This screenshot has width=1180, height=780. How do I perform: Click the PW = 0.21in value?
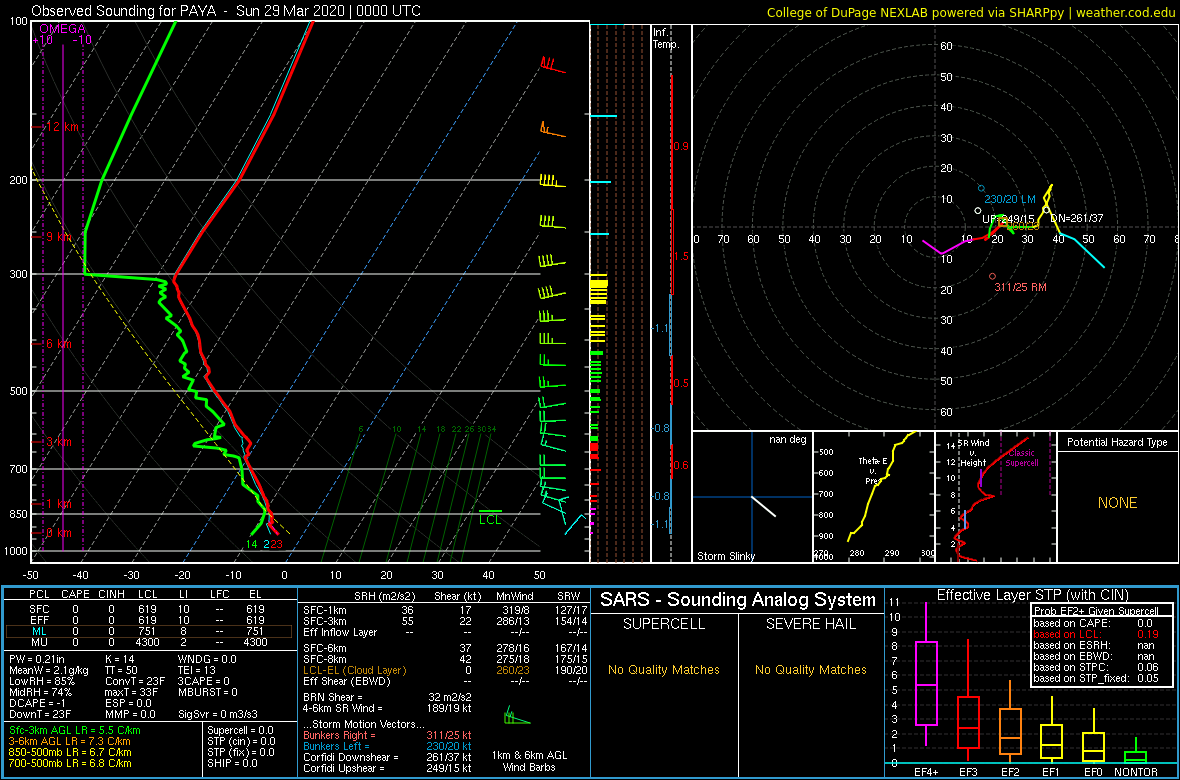click(x=36, y=662)
